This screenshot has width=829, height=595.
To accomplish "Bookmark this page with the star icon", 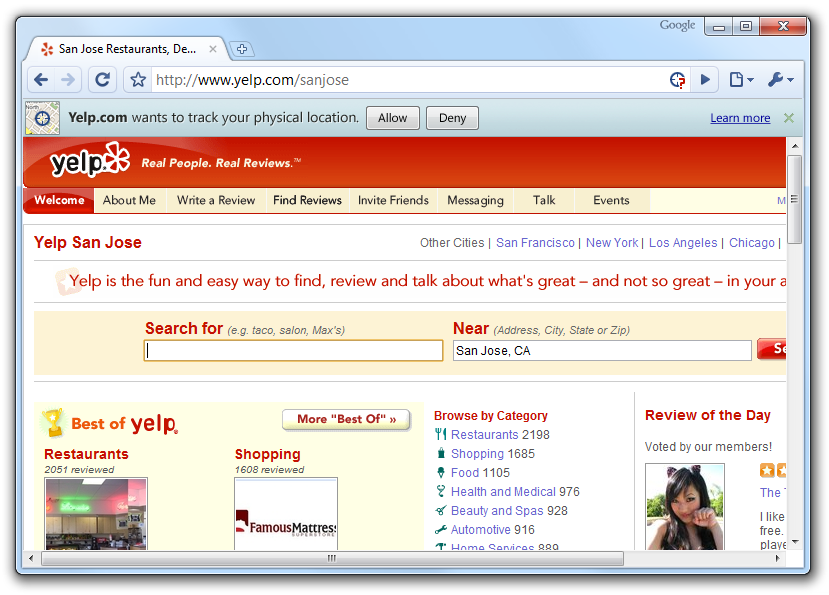I will (x=139, y=80).
